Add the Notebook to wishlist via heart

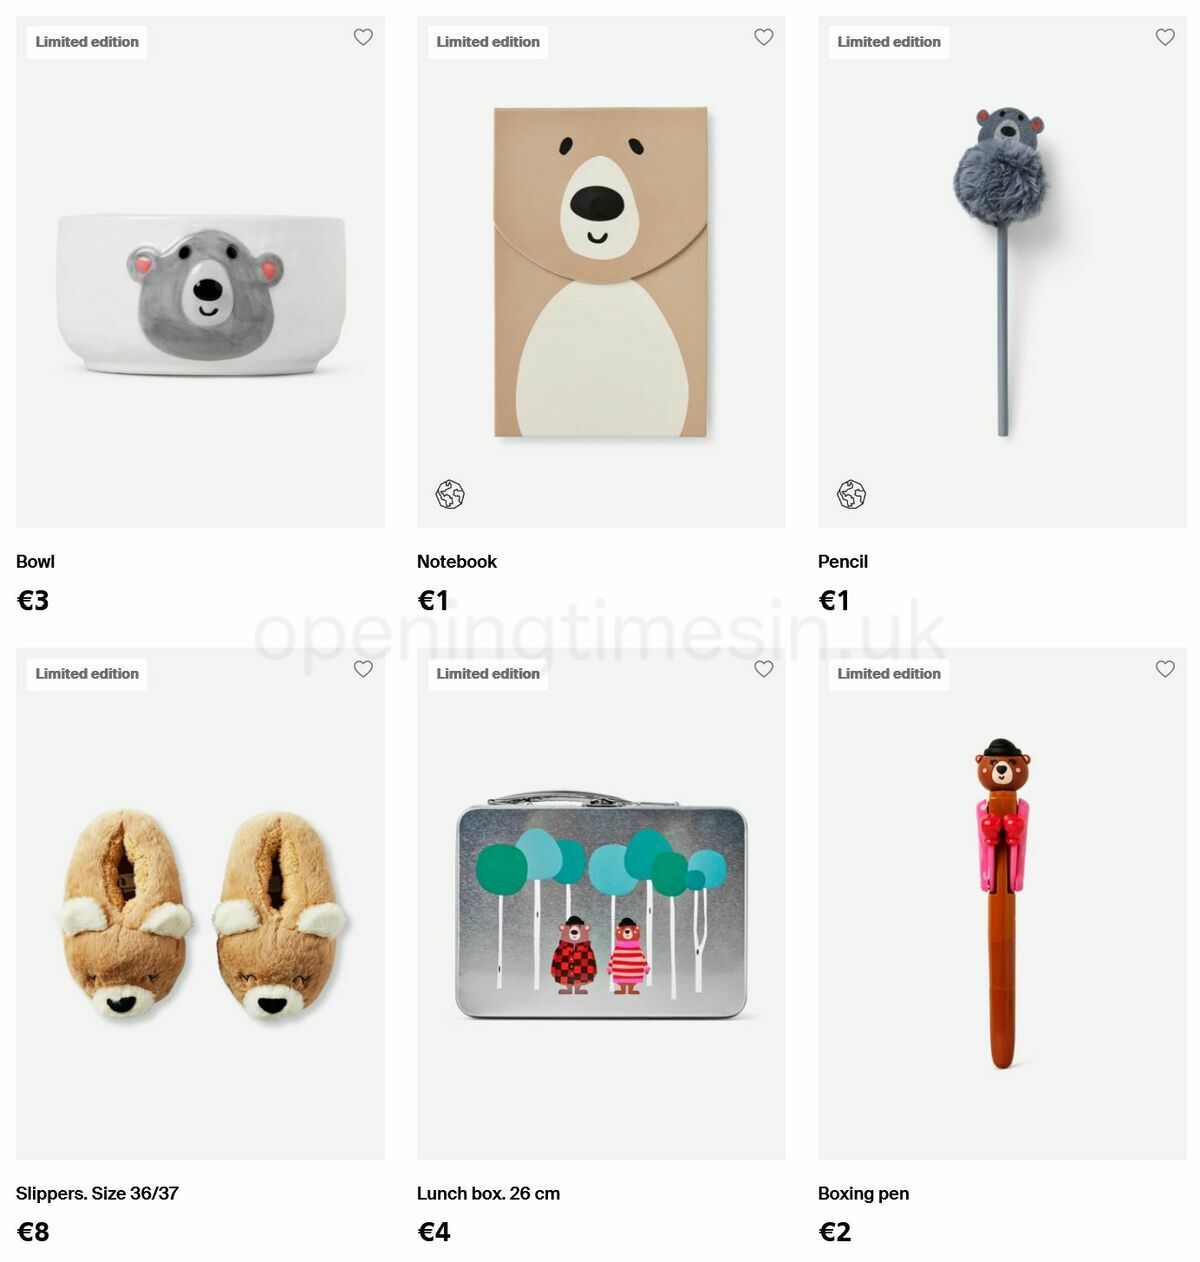764,37
